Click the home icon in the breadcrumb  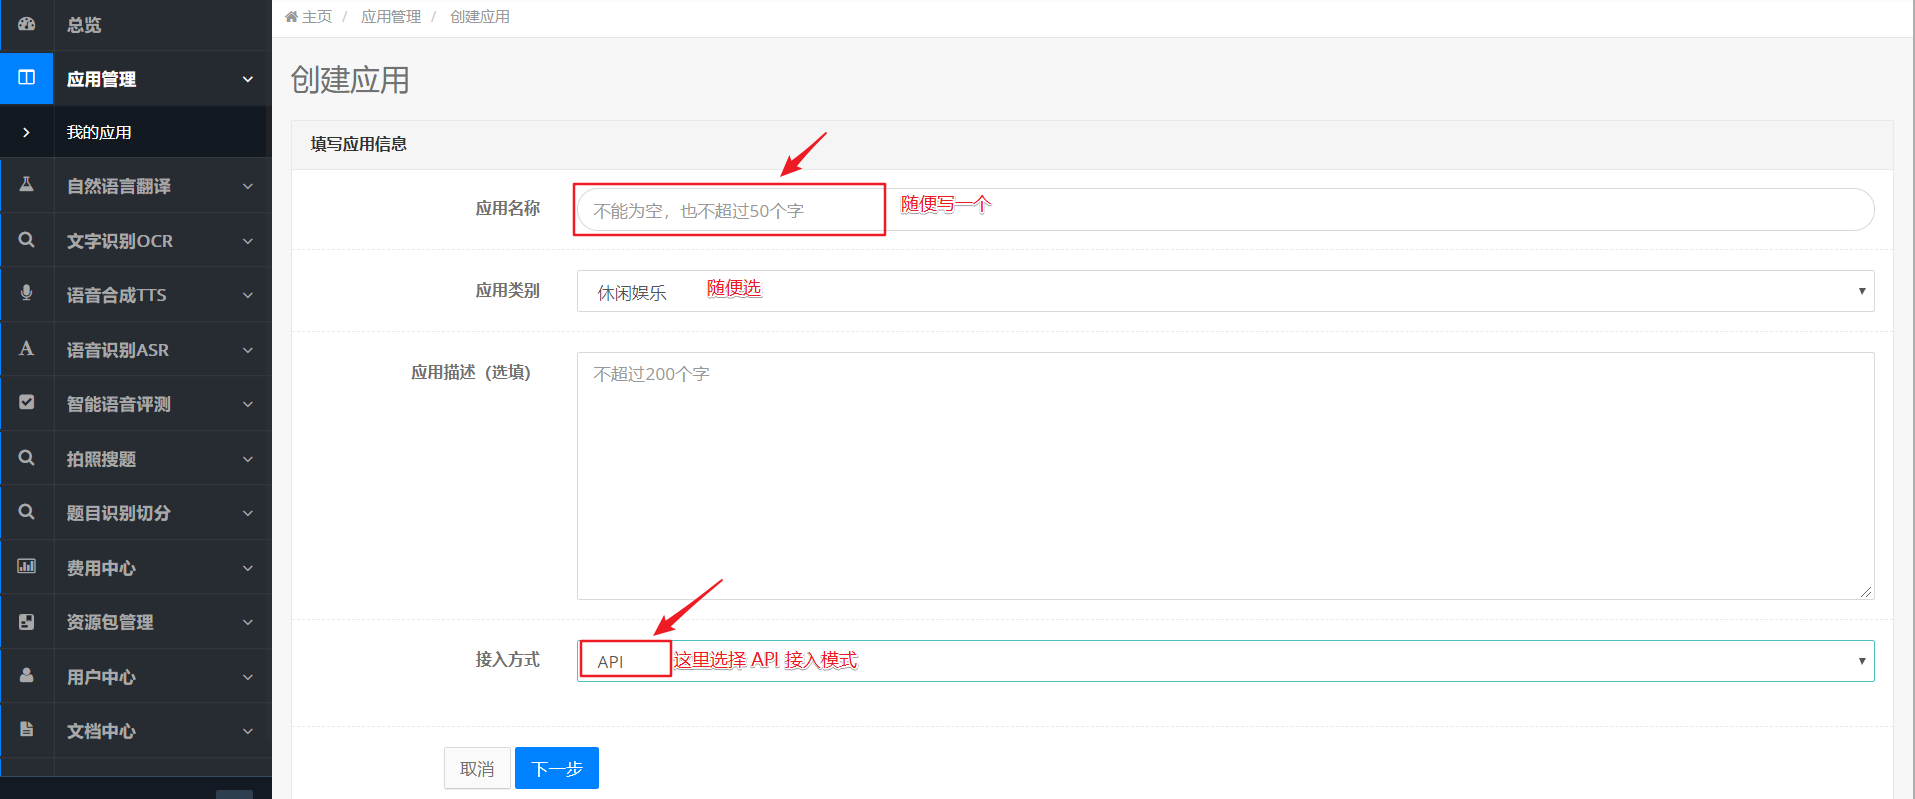click(292, 17)
